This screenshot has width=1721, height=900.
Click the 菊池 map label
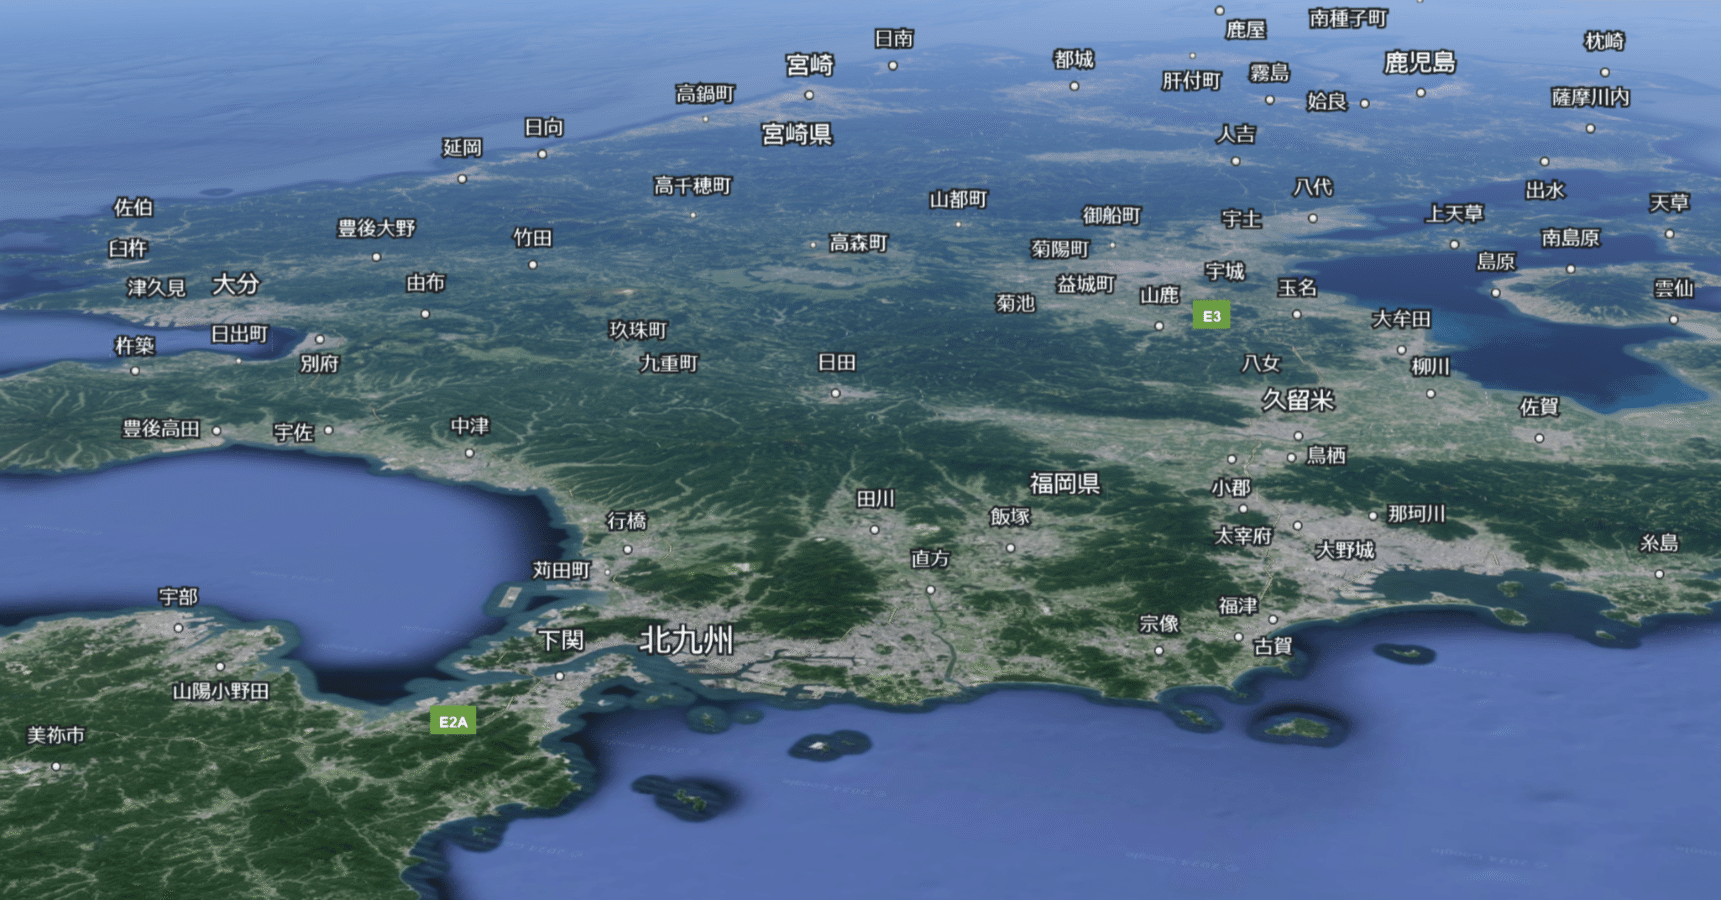pos(1015,303)
